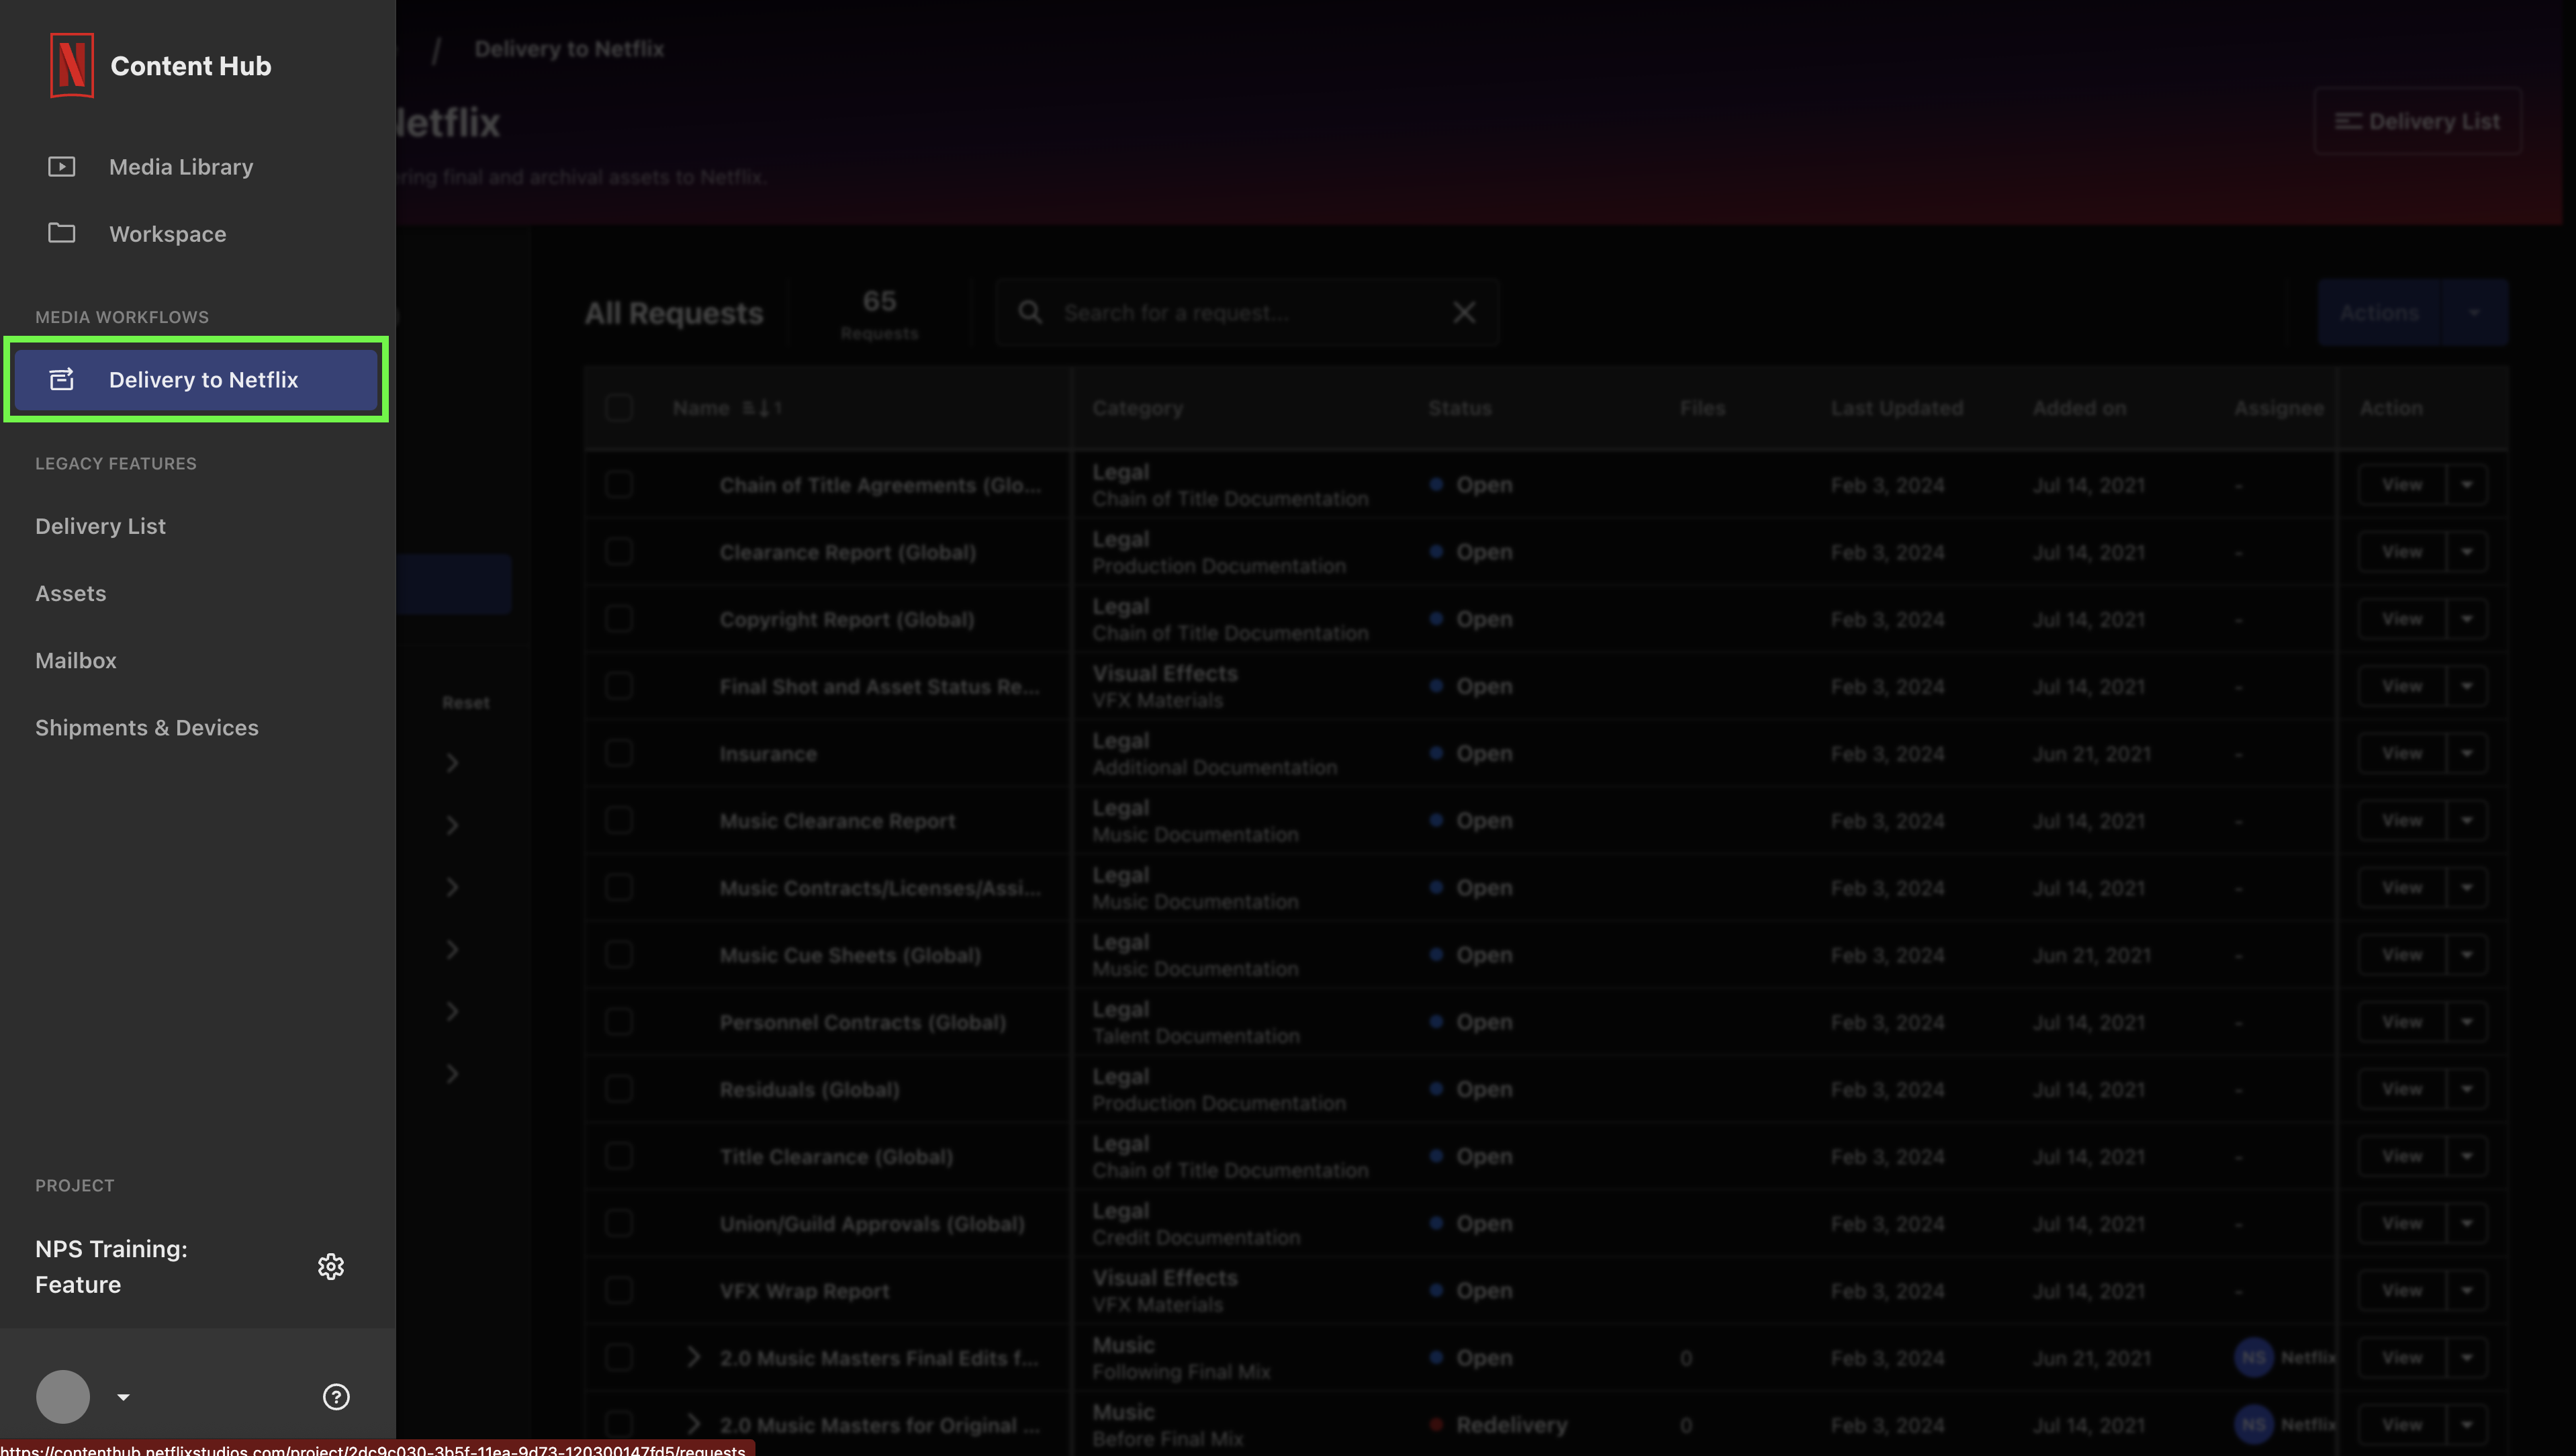Check the Residuals (Global) row
The width and height of the screenshot is (2576, 1456).
click(619, 1089)
